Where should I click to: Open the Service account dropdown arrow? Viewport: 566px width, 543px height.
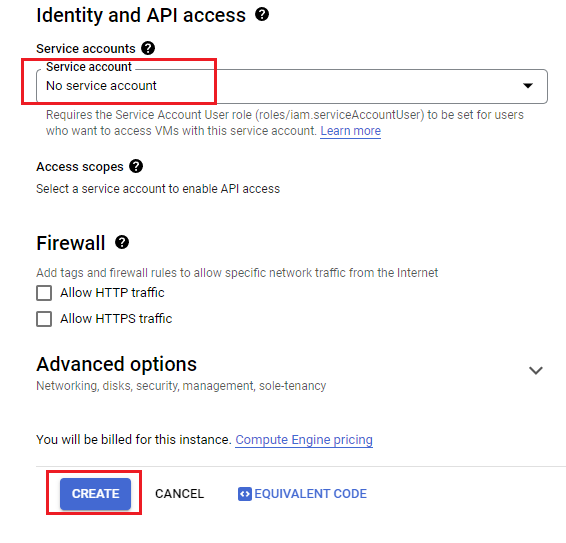click(528, 86)
